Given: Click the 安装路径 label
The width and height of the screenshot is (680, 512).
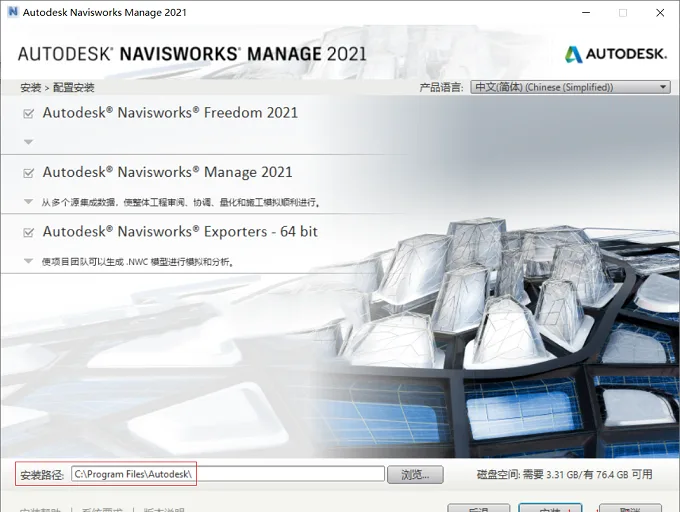Looking at the screenshot, I should point(42,475).
